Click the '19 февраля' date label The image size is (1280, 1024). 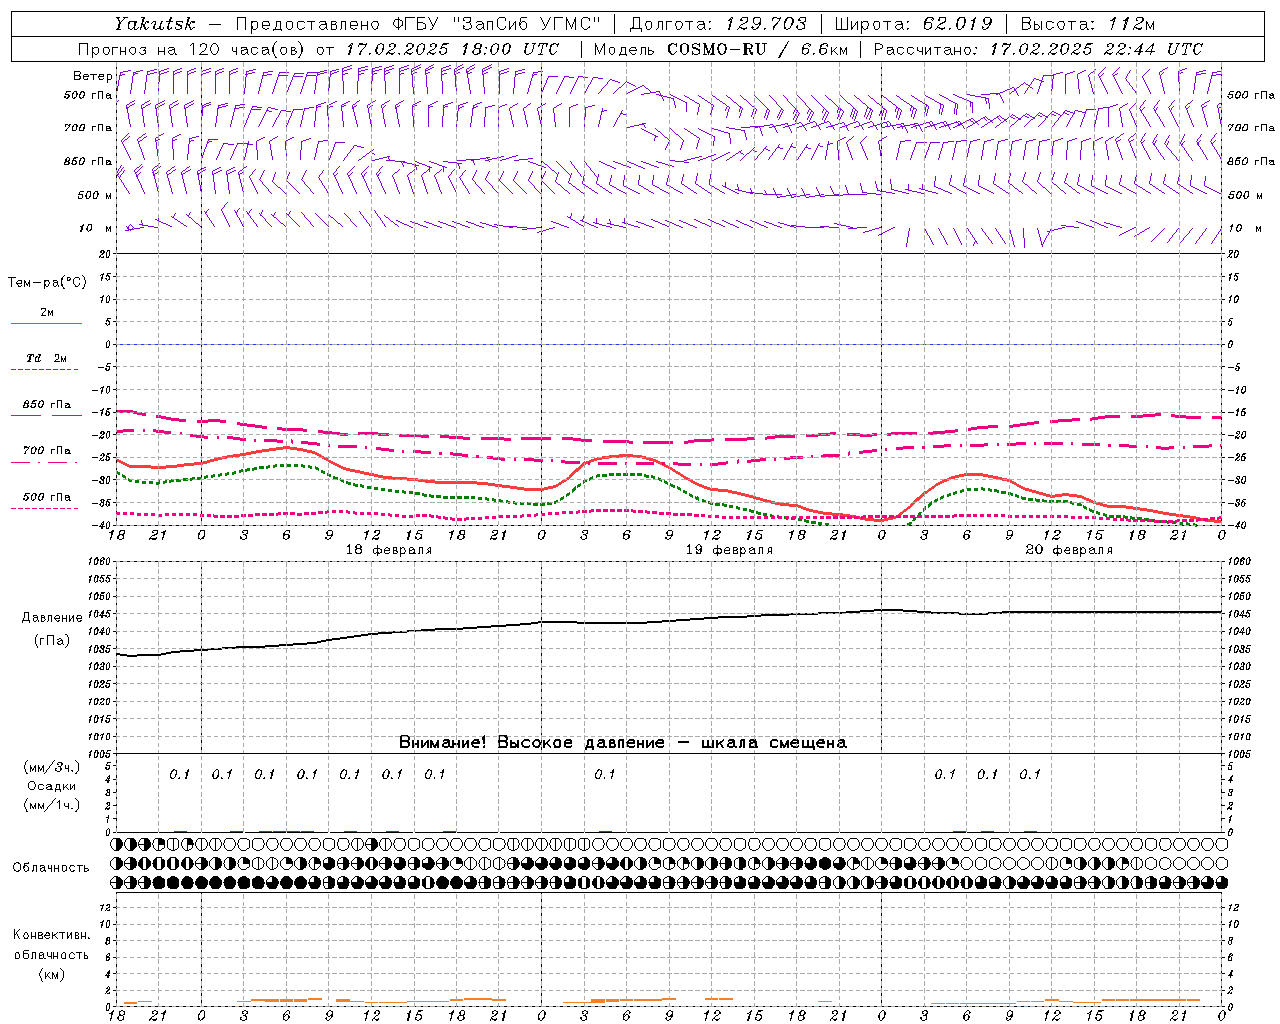pyautogui.click(x=729, y=550)
